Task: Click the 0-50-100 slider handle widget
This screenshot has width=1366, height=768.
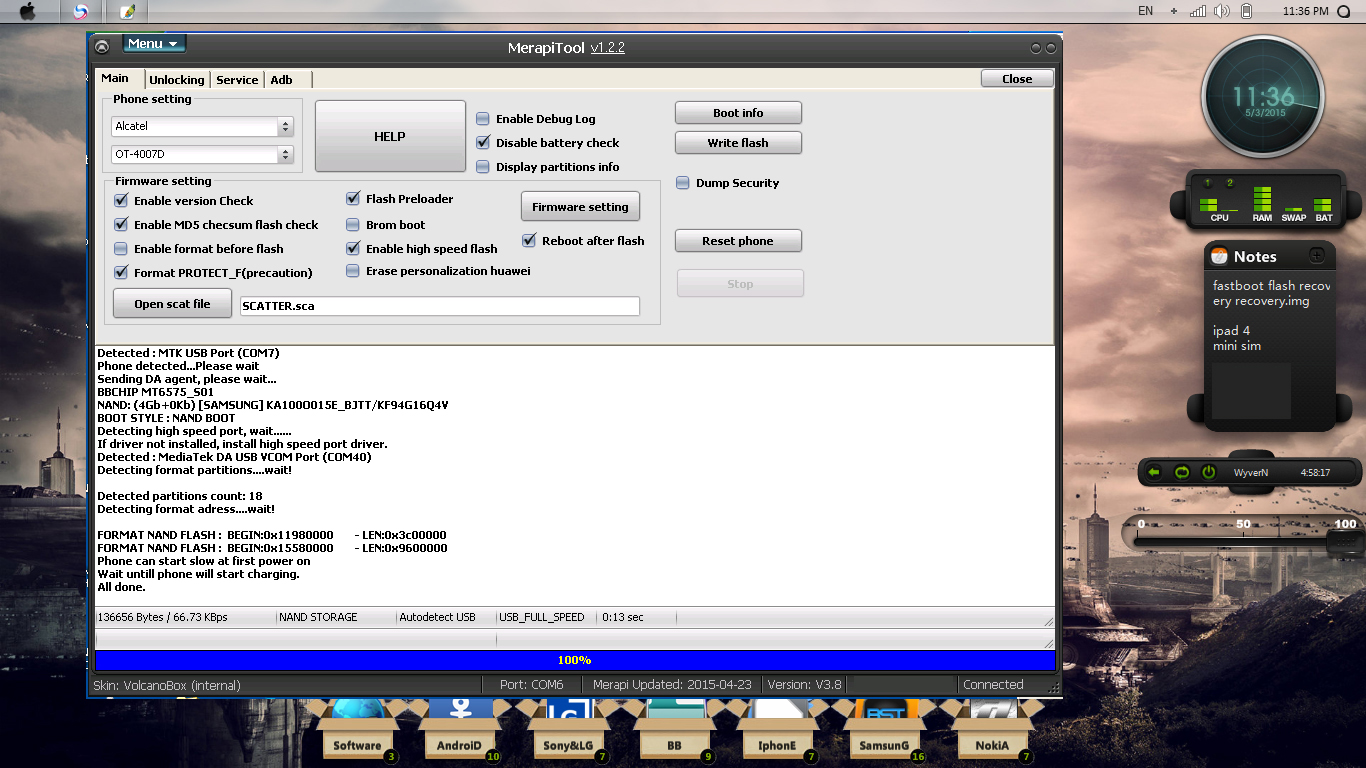Action: 1346,540
